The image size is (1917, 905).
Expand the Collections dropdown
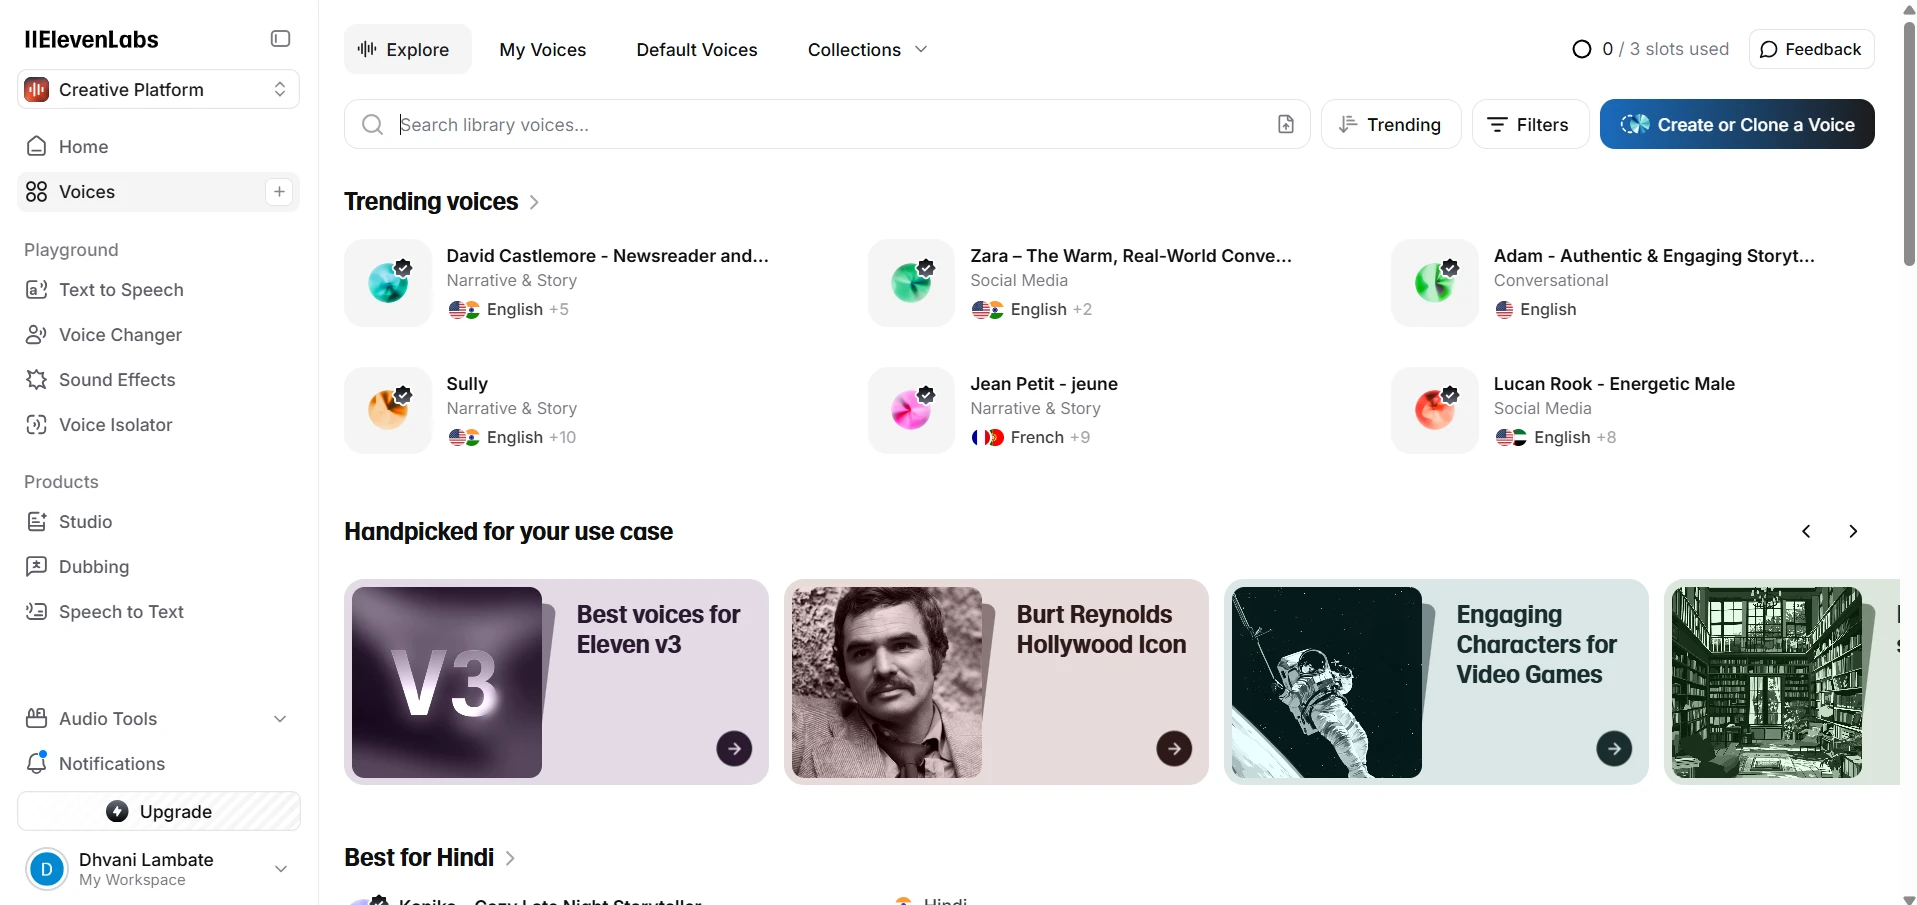(868, 50)
